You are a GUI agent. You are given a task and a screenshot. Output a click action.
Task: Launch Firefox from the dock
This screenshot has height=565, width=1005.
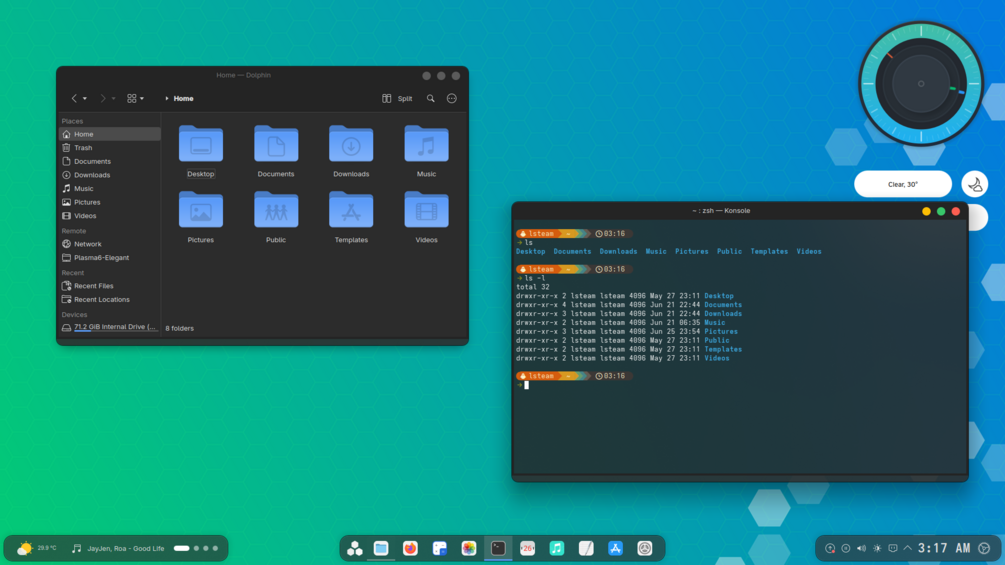pos(410,548)
